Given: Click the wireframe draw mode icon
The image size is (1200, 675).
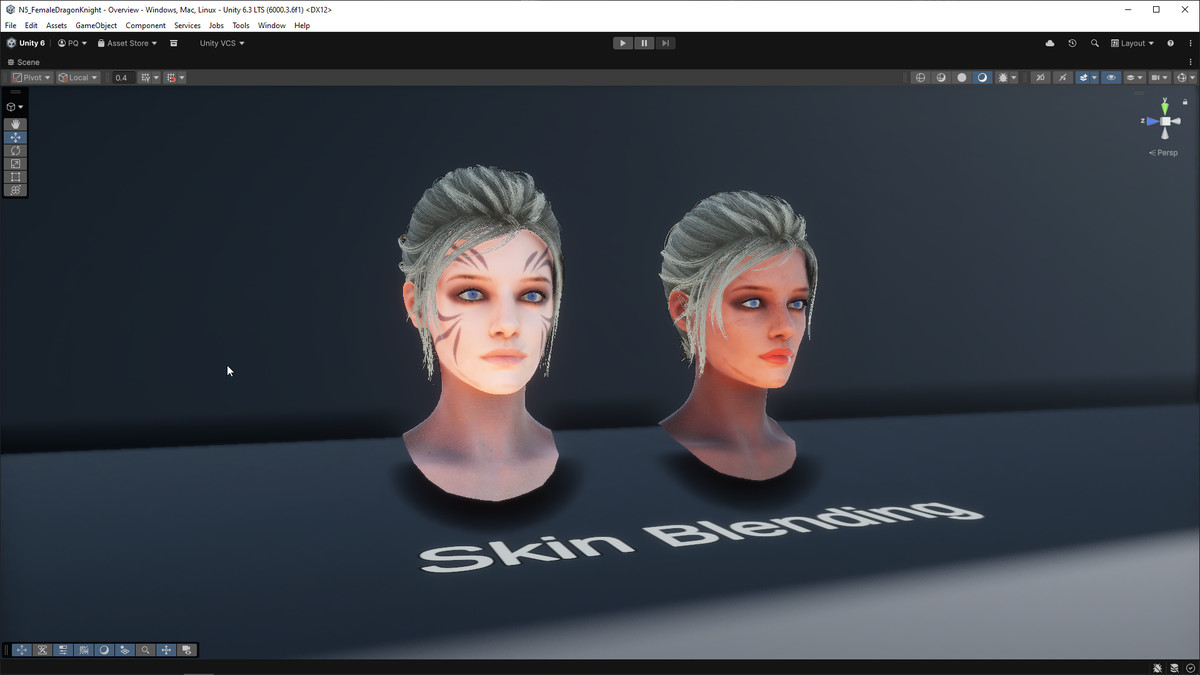Looking at the screenshot, I should pyautogui.click(x=921, y=78).
